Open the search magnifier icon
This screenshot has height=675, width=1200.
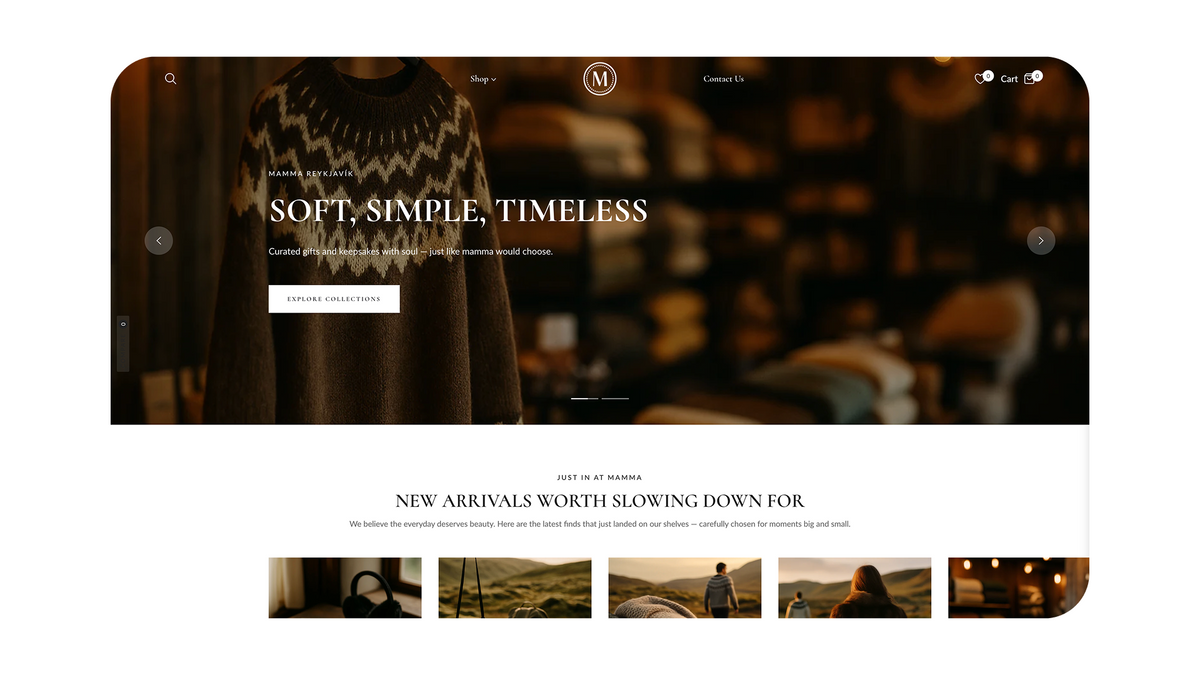pos(170,79)
